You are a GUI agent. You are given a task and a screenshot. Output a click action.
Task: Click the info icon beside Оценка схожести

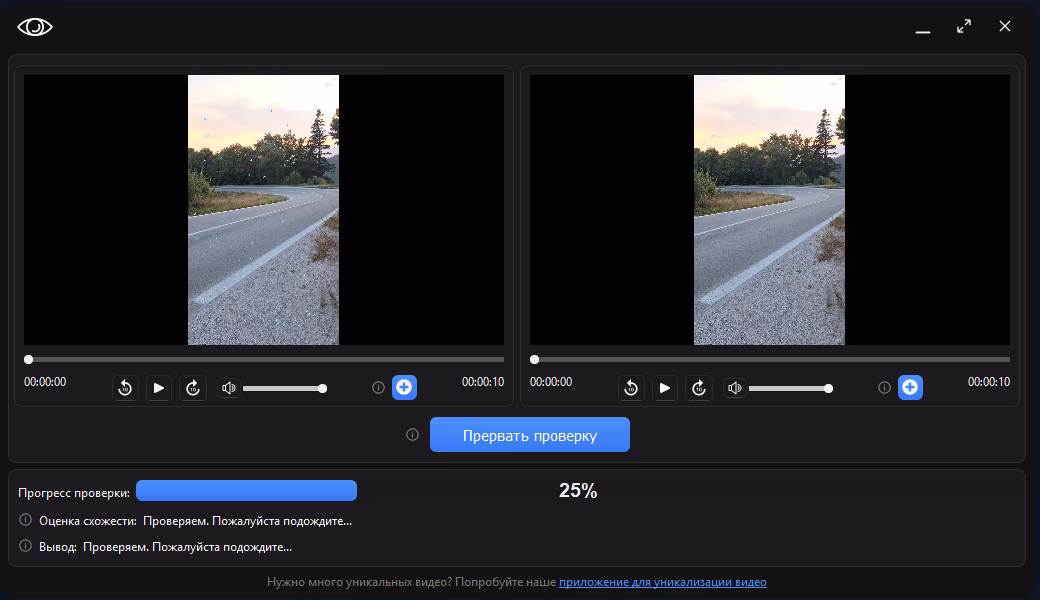pyautogui.click(x=26, y=520)
